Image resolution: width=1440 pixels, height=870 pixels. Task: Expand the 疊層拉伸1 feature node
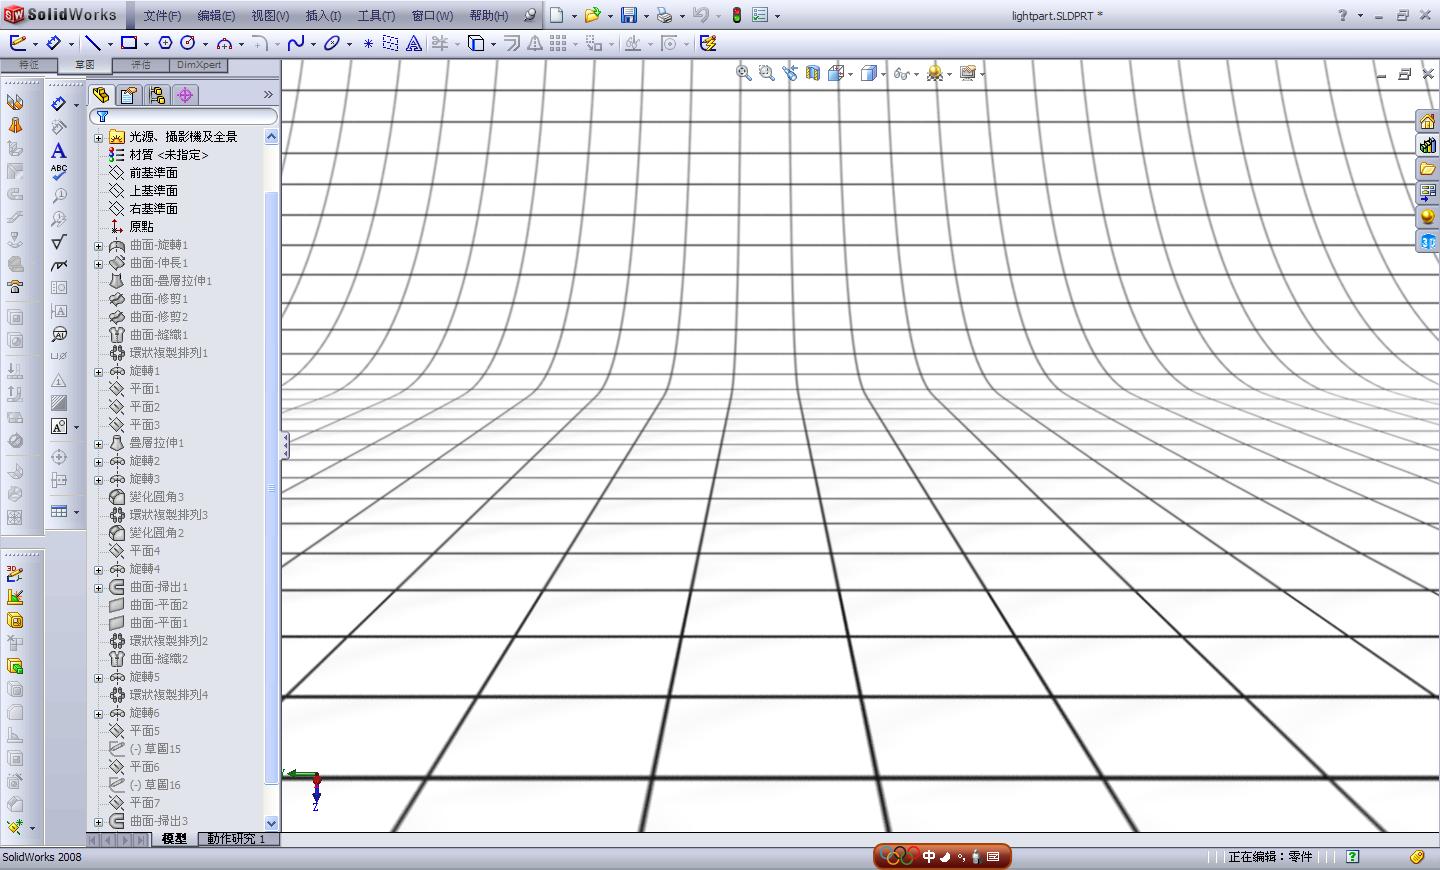(x=98, y=443)
